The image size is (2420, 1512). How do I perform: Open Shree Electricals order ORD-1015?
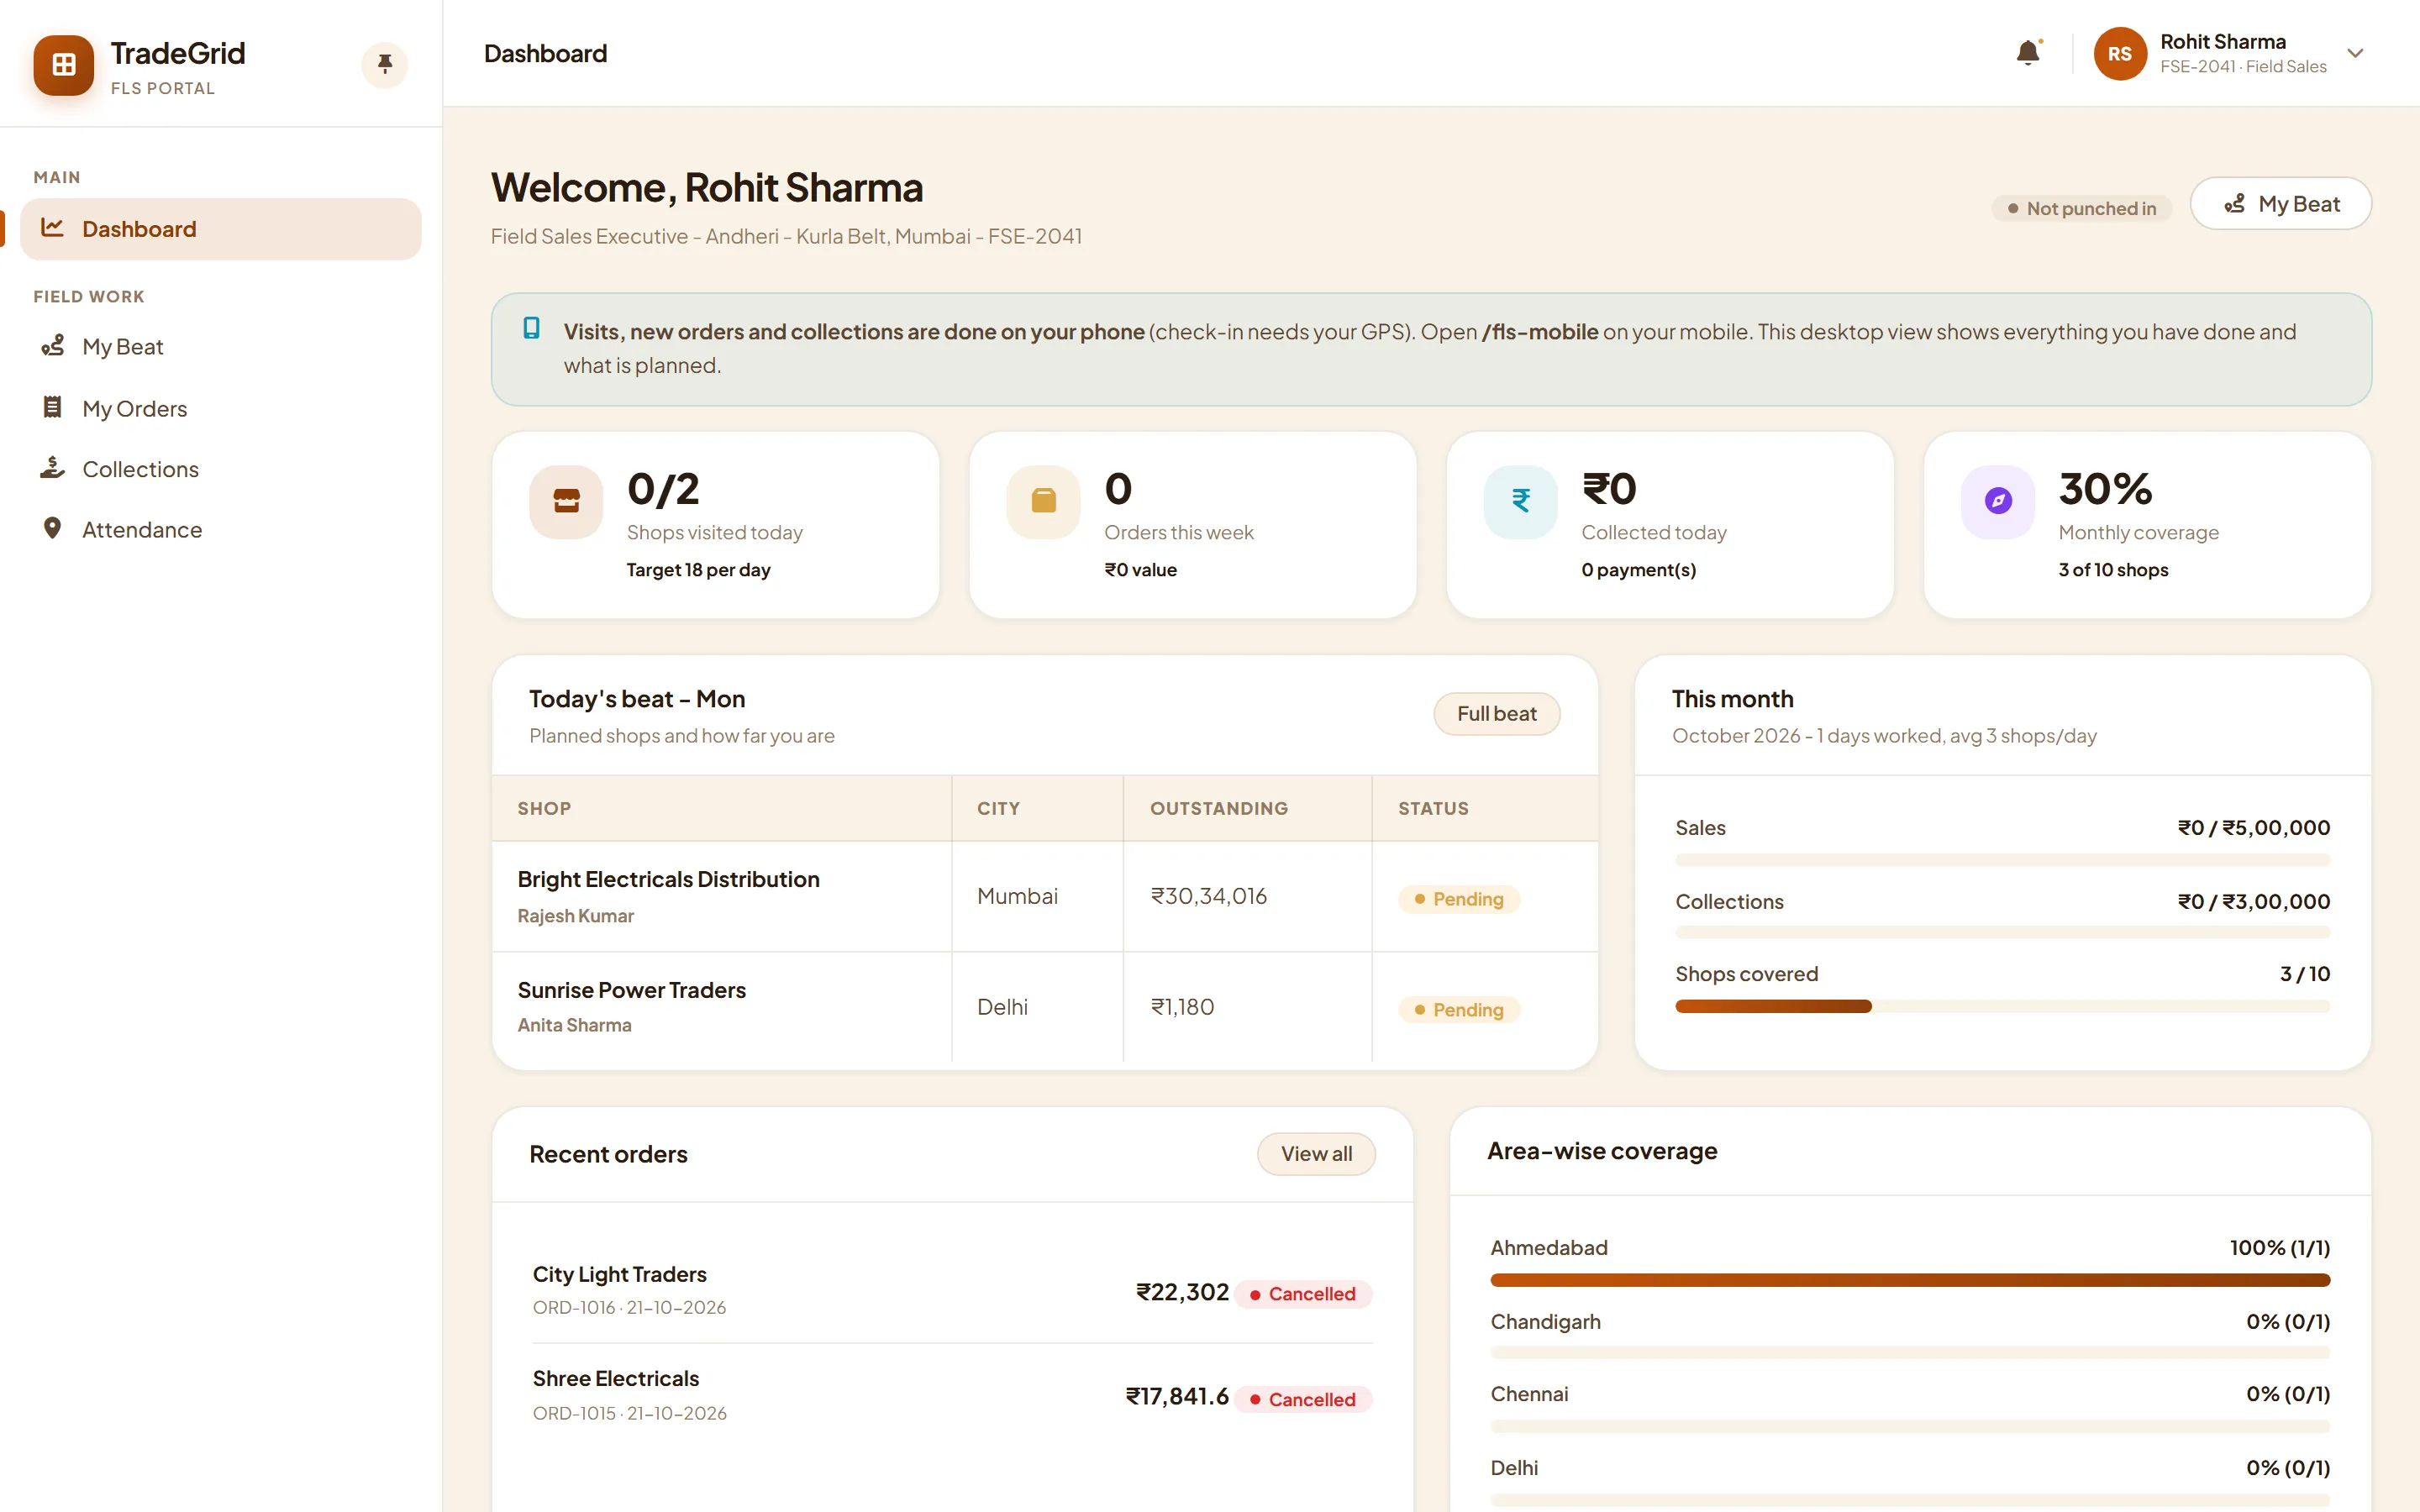point(952,1395)
